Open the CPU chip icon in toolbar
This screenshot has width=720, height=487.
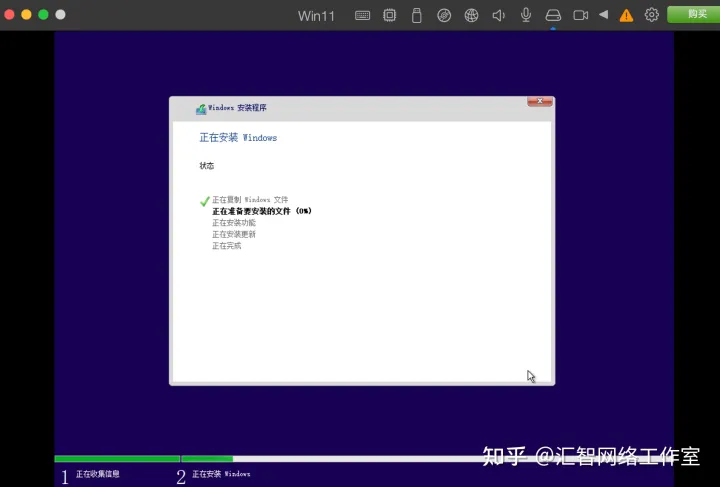[389, 15]
